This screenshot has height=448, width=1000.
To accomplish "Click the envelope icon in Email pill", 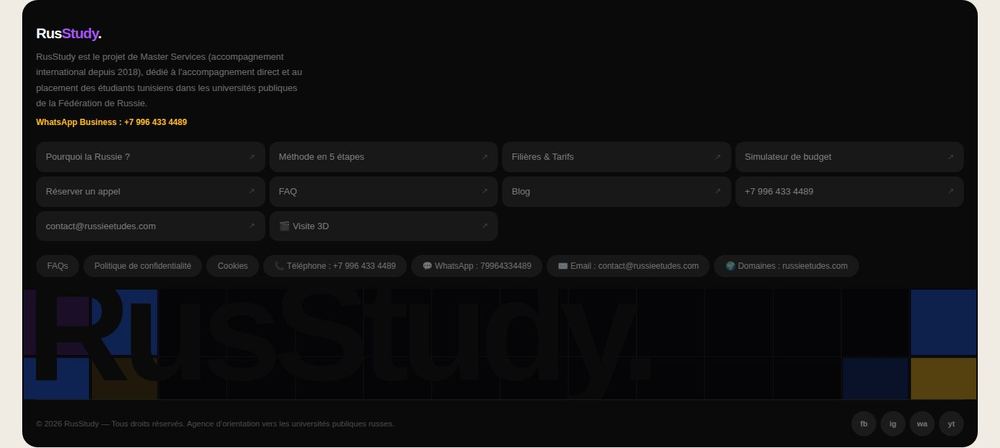I will 563,265.
